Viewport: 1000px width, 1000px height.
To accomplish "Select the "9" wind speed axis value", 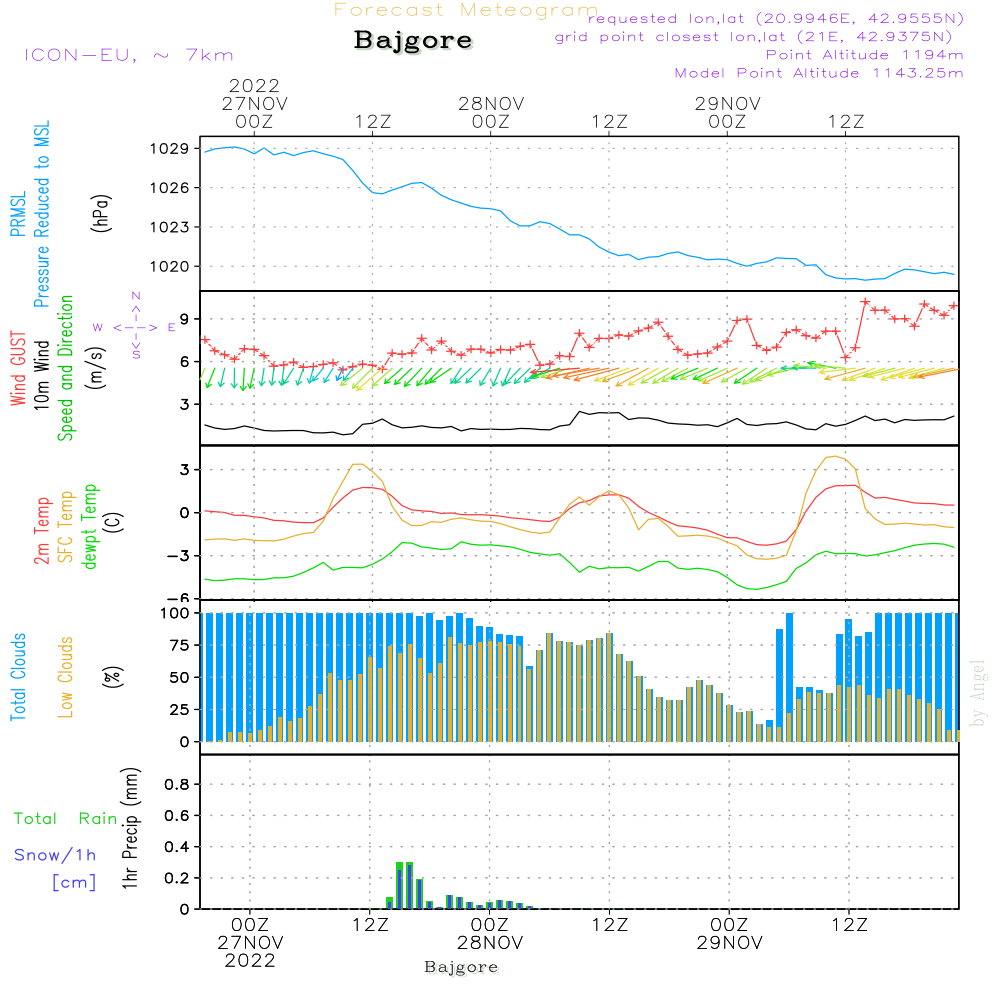I will point(185,319).
